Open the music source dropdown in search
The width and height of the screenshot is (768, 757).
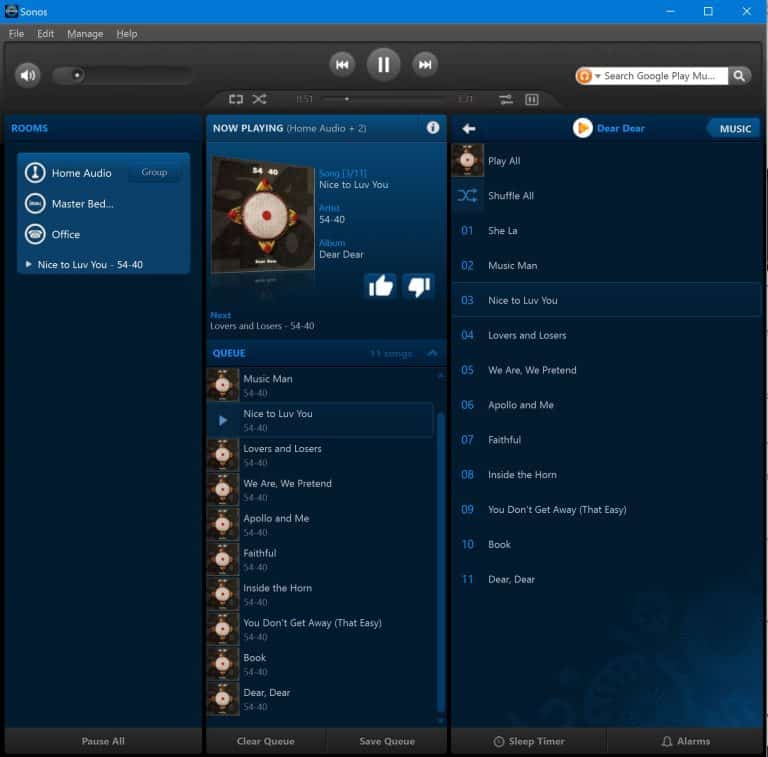(589, 76)
